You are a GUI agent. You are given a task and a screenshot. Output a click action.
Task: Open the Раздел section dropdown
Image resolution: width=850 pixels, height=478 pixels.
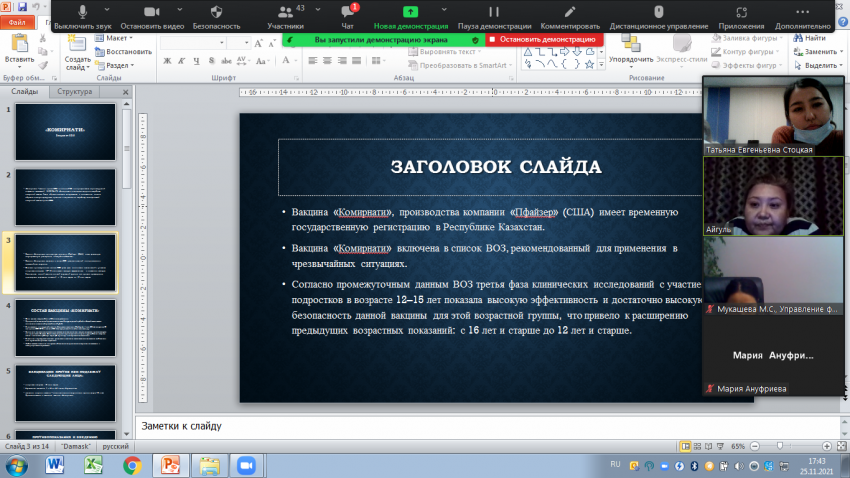coord(115,65)
